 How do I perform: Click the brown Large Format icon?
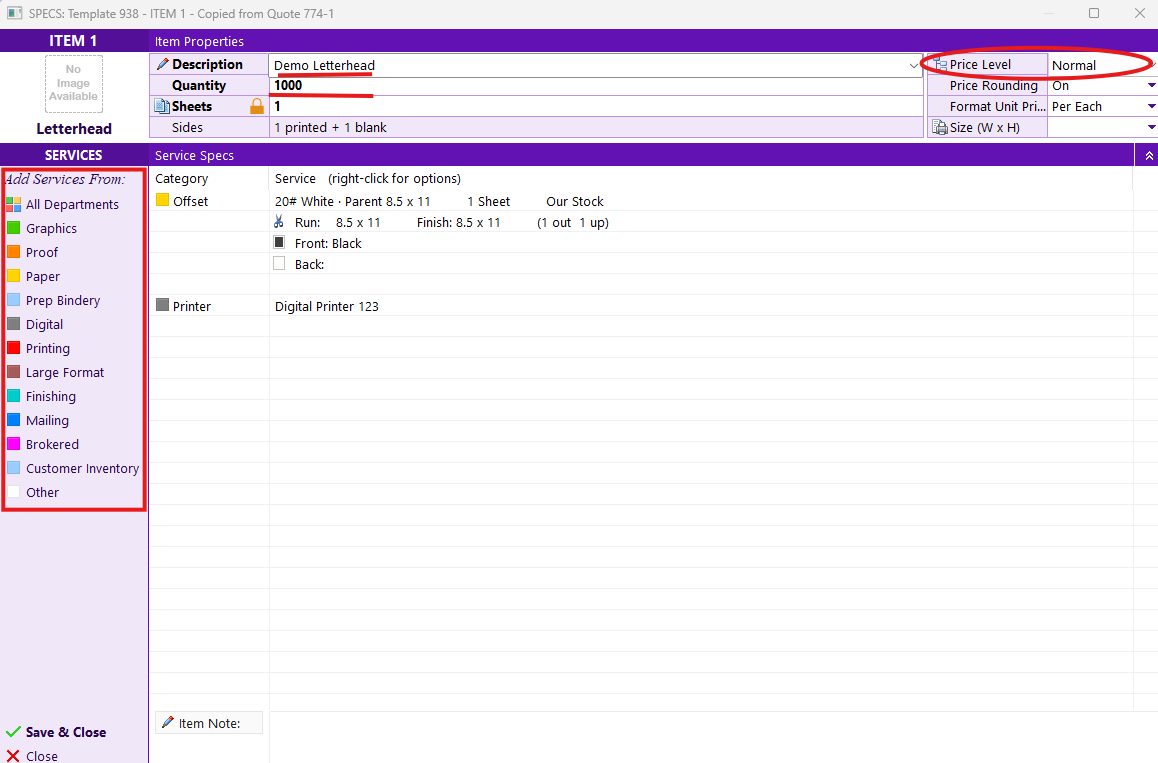click(x=13, y=372)
